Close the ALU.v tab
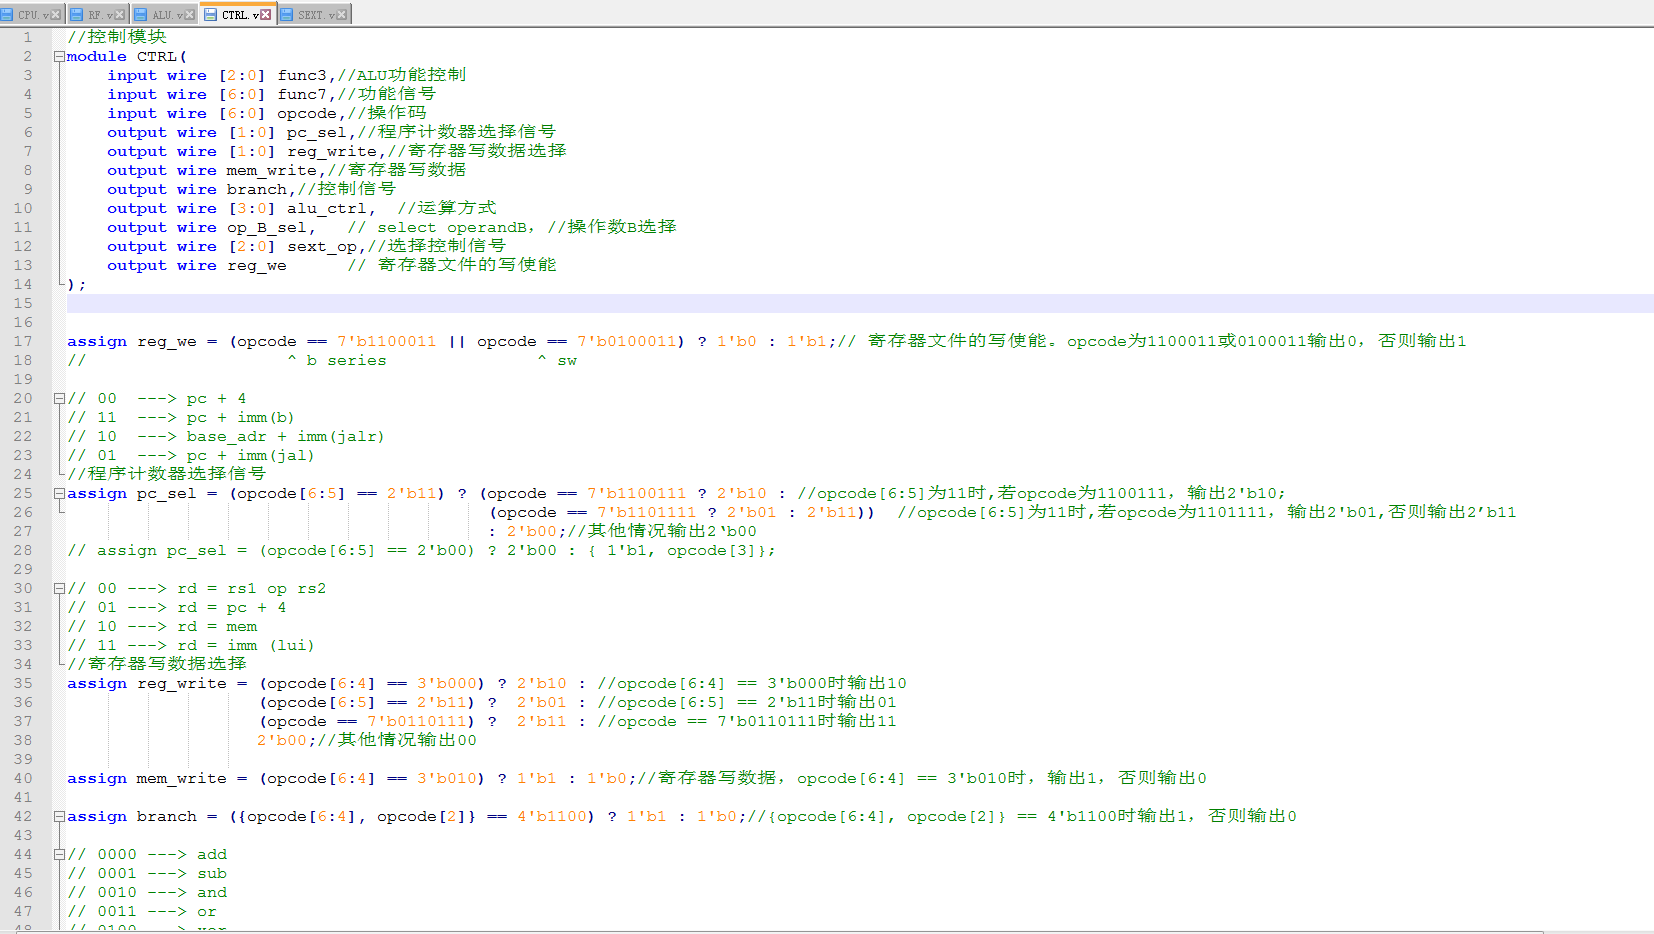The image size is (1654, 934). pos(189,15)
